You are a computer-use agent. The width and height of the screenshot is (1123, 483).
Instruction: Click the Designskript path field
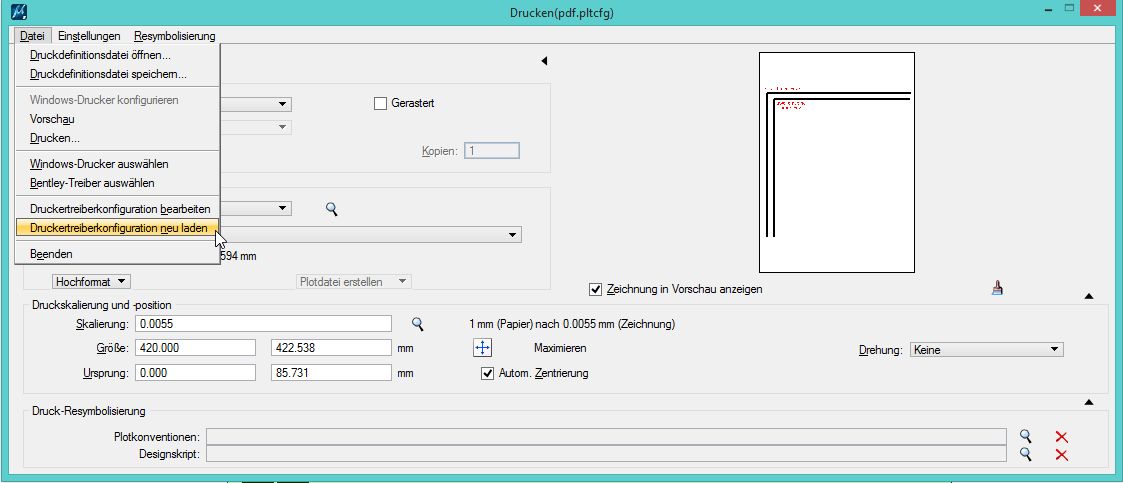pyautogui.click(x=606, y=454)
